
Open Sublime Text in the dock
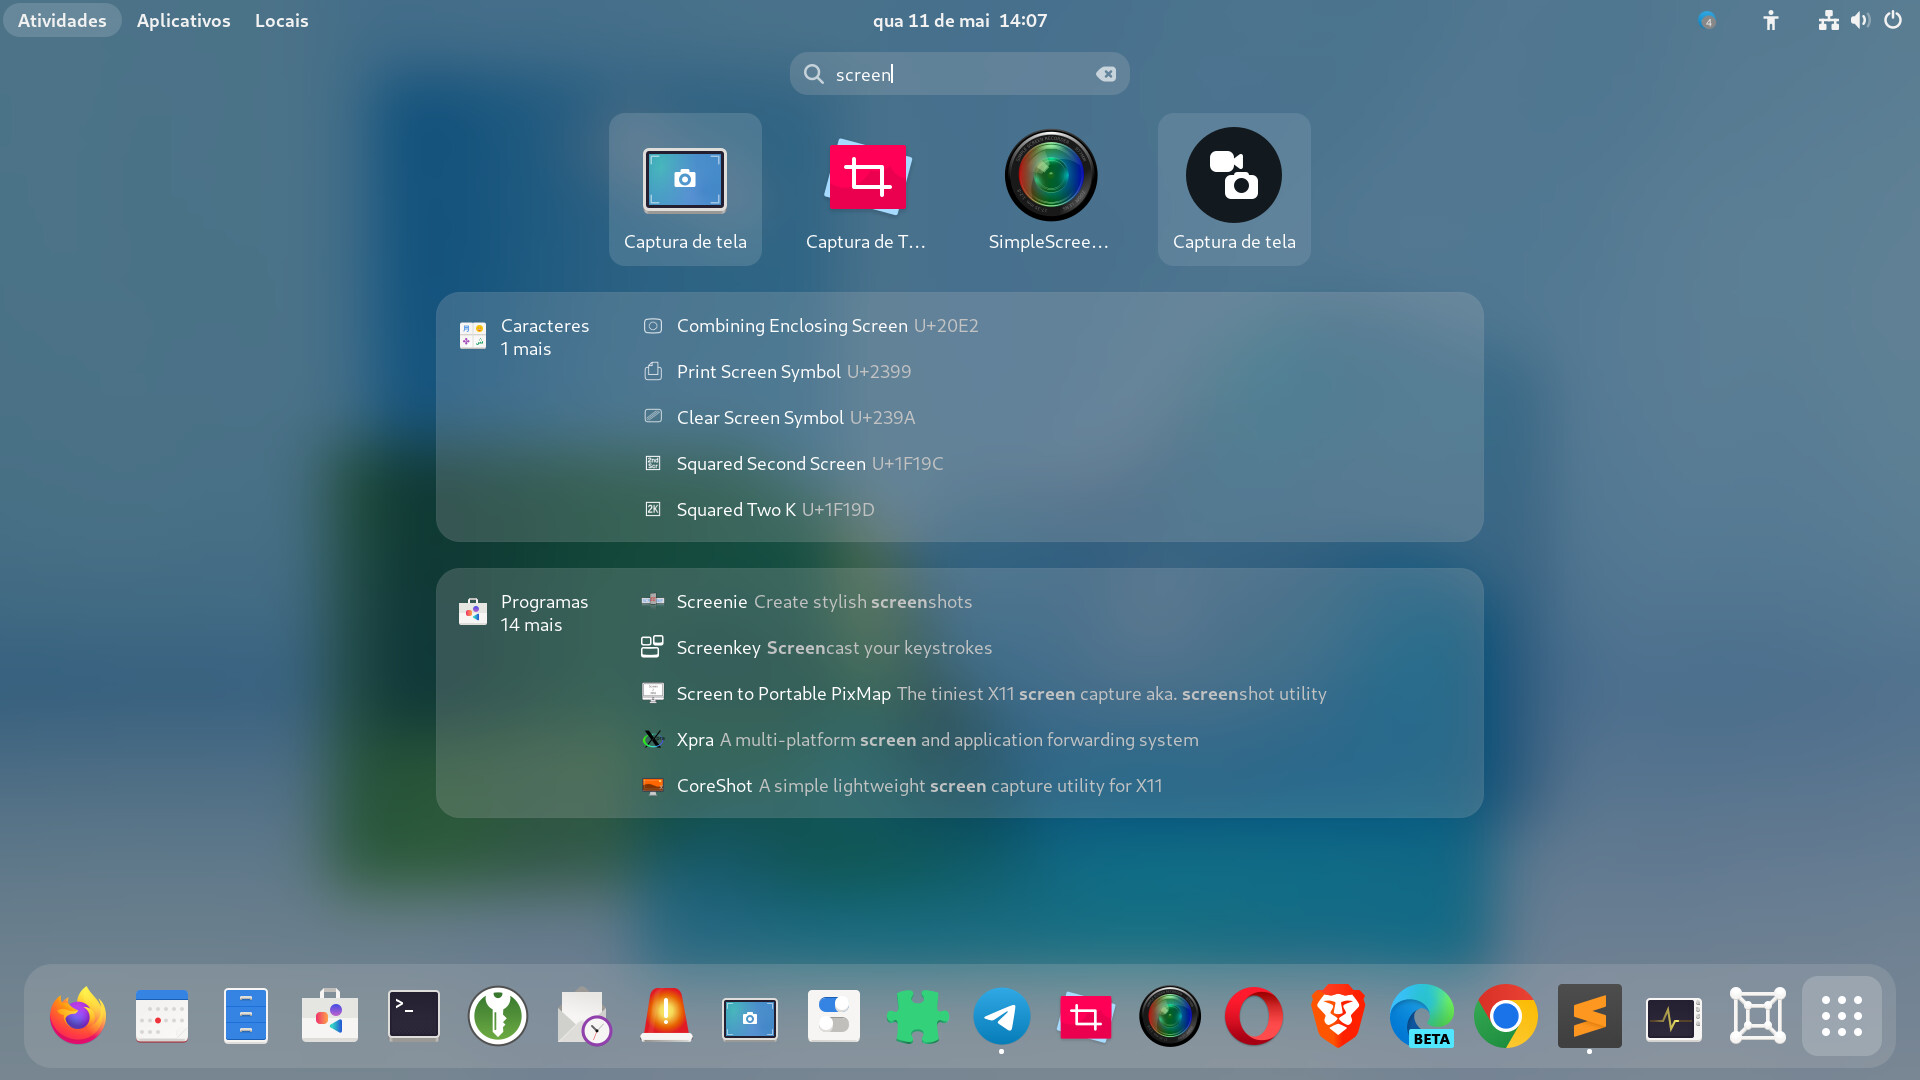coord(1589,1016)
